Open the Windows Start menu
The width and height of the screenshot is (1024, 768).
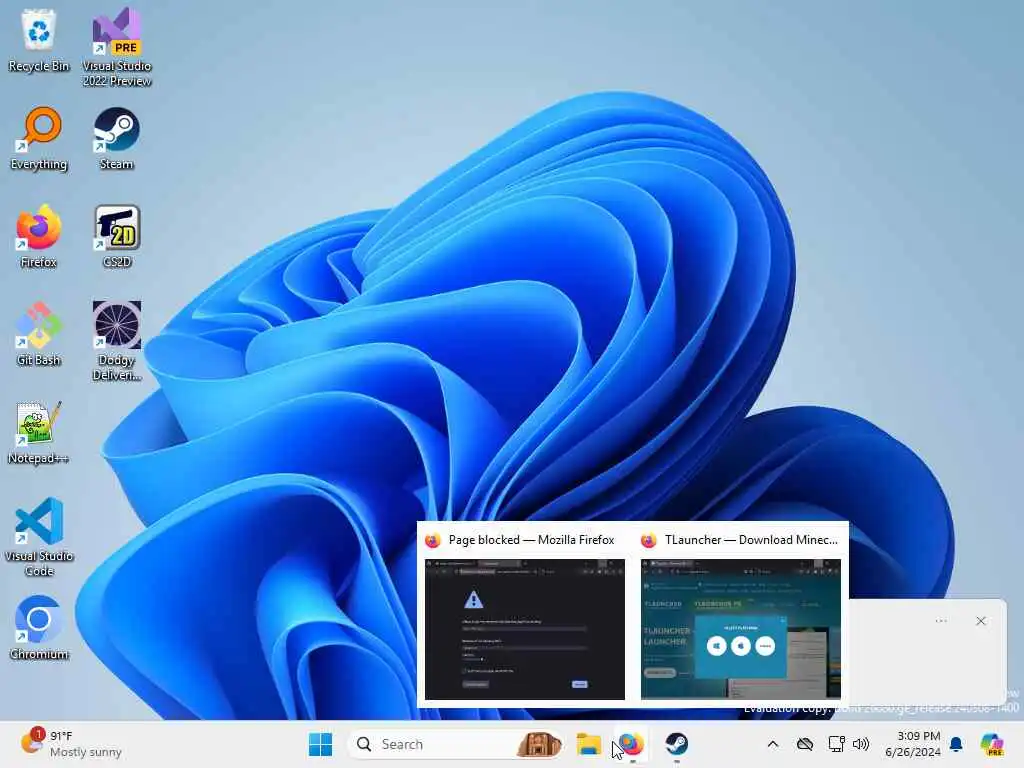pos(320,744)
